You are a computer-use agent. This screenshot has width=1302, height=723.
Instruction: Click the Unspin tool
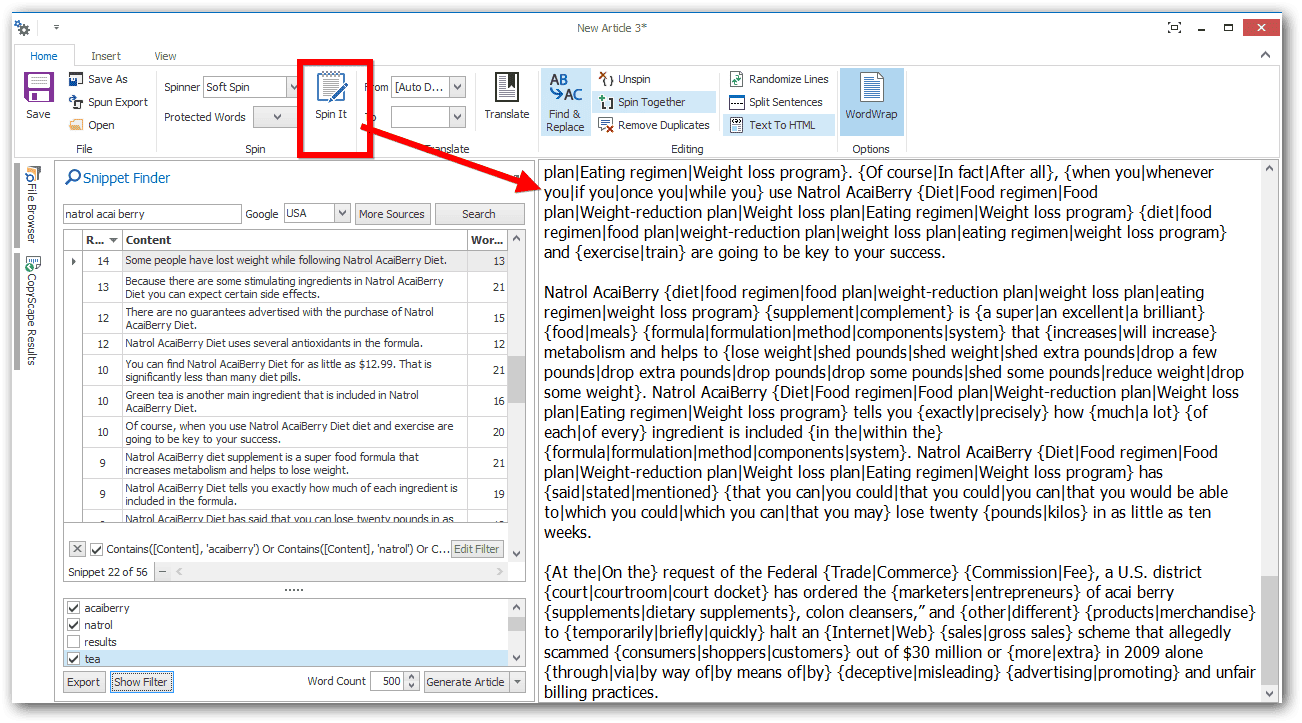(x=625, y=79)
